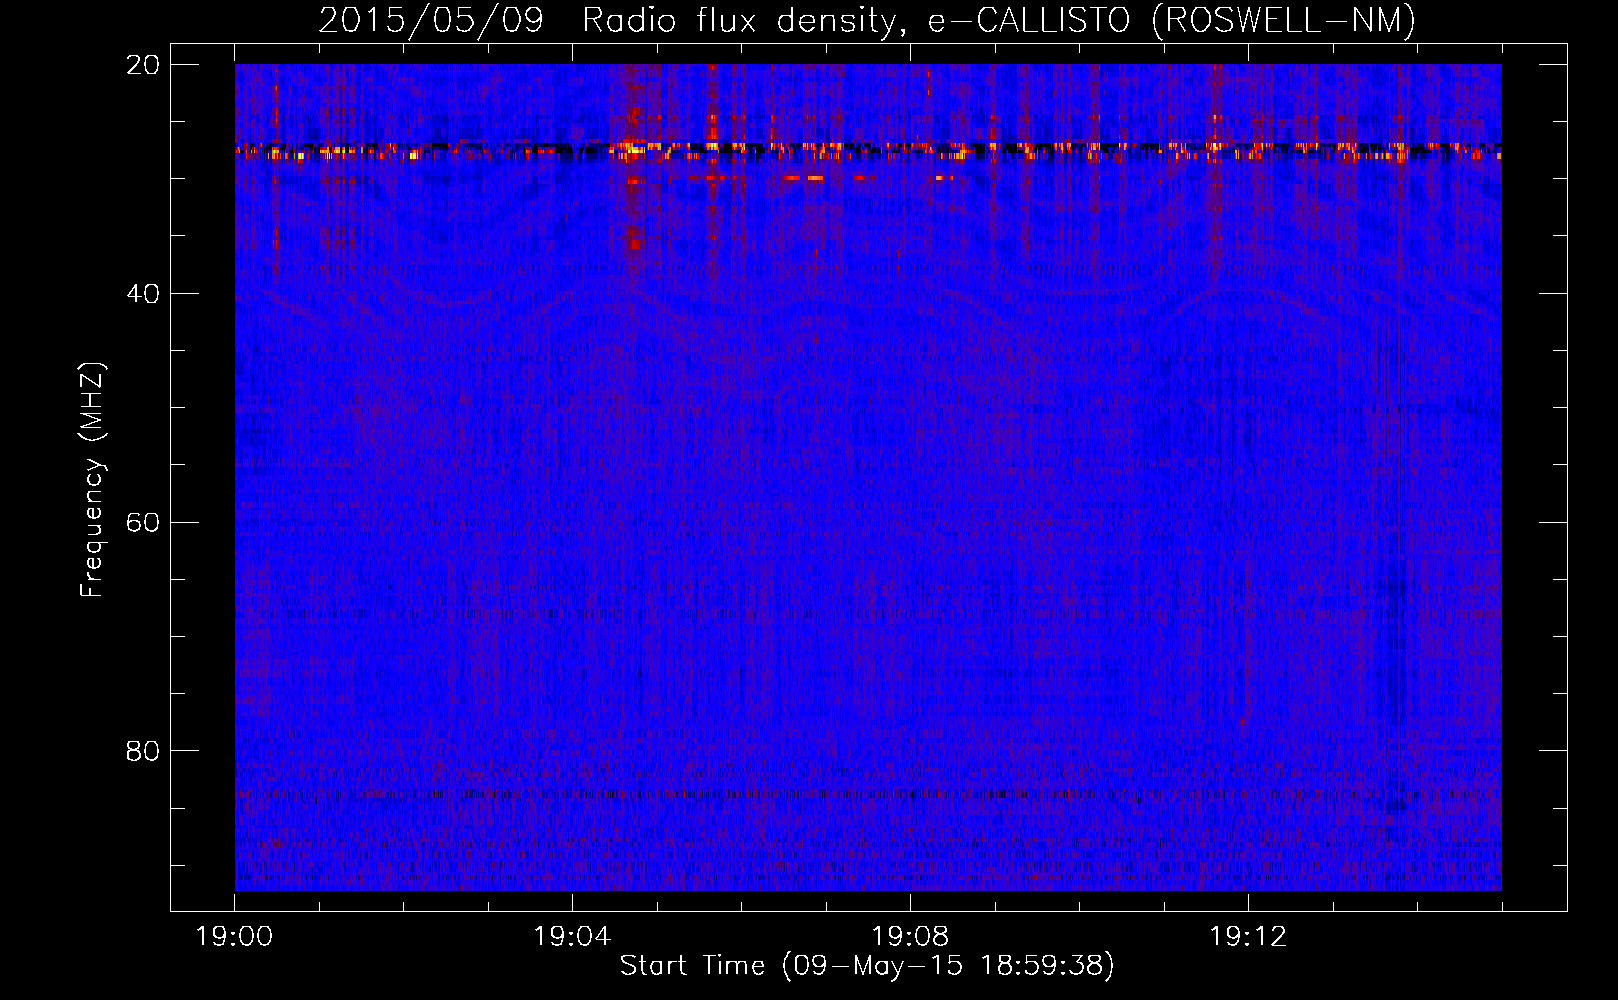Click the 'Start Time (09-May-15 18:59:38)' label
The image size is (1618, 1000).
coord(867,966)
